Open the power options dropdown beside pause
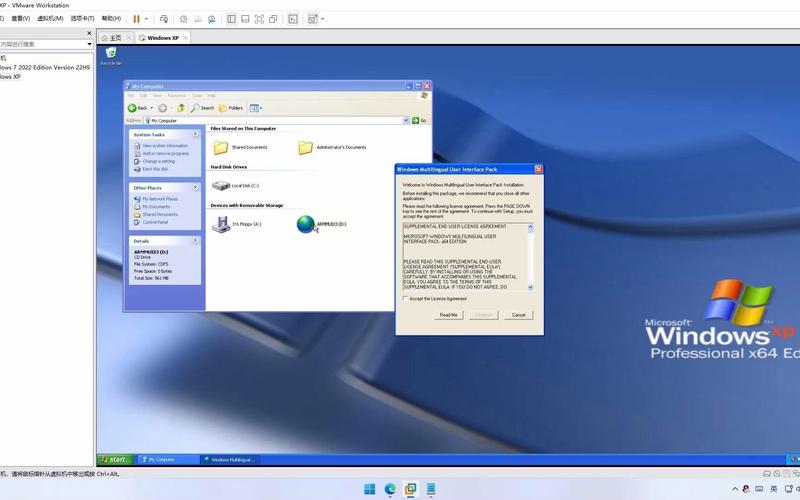The height and width of the screenshot is (500, 800). (x=146, y=19)
